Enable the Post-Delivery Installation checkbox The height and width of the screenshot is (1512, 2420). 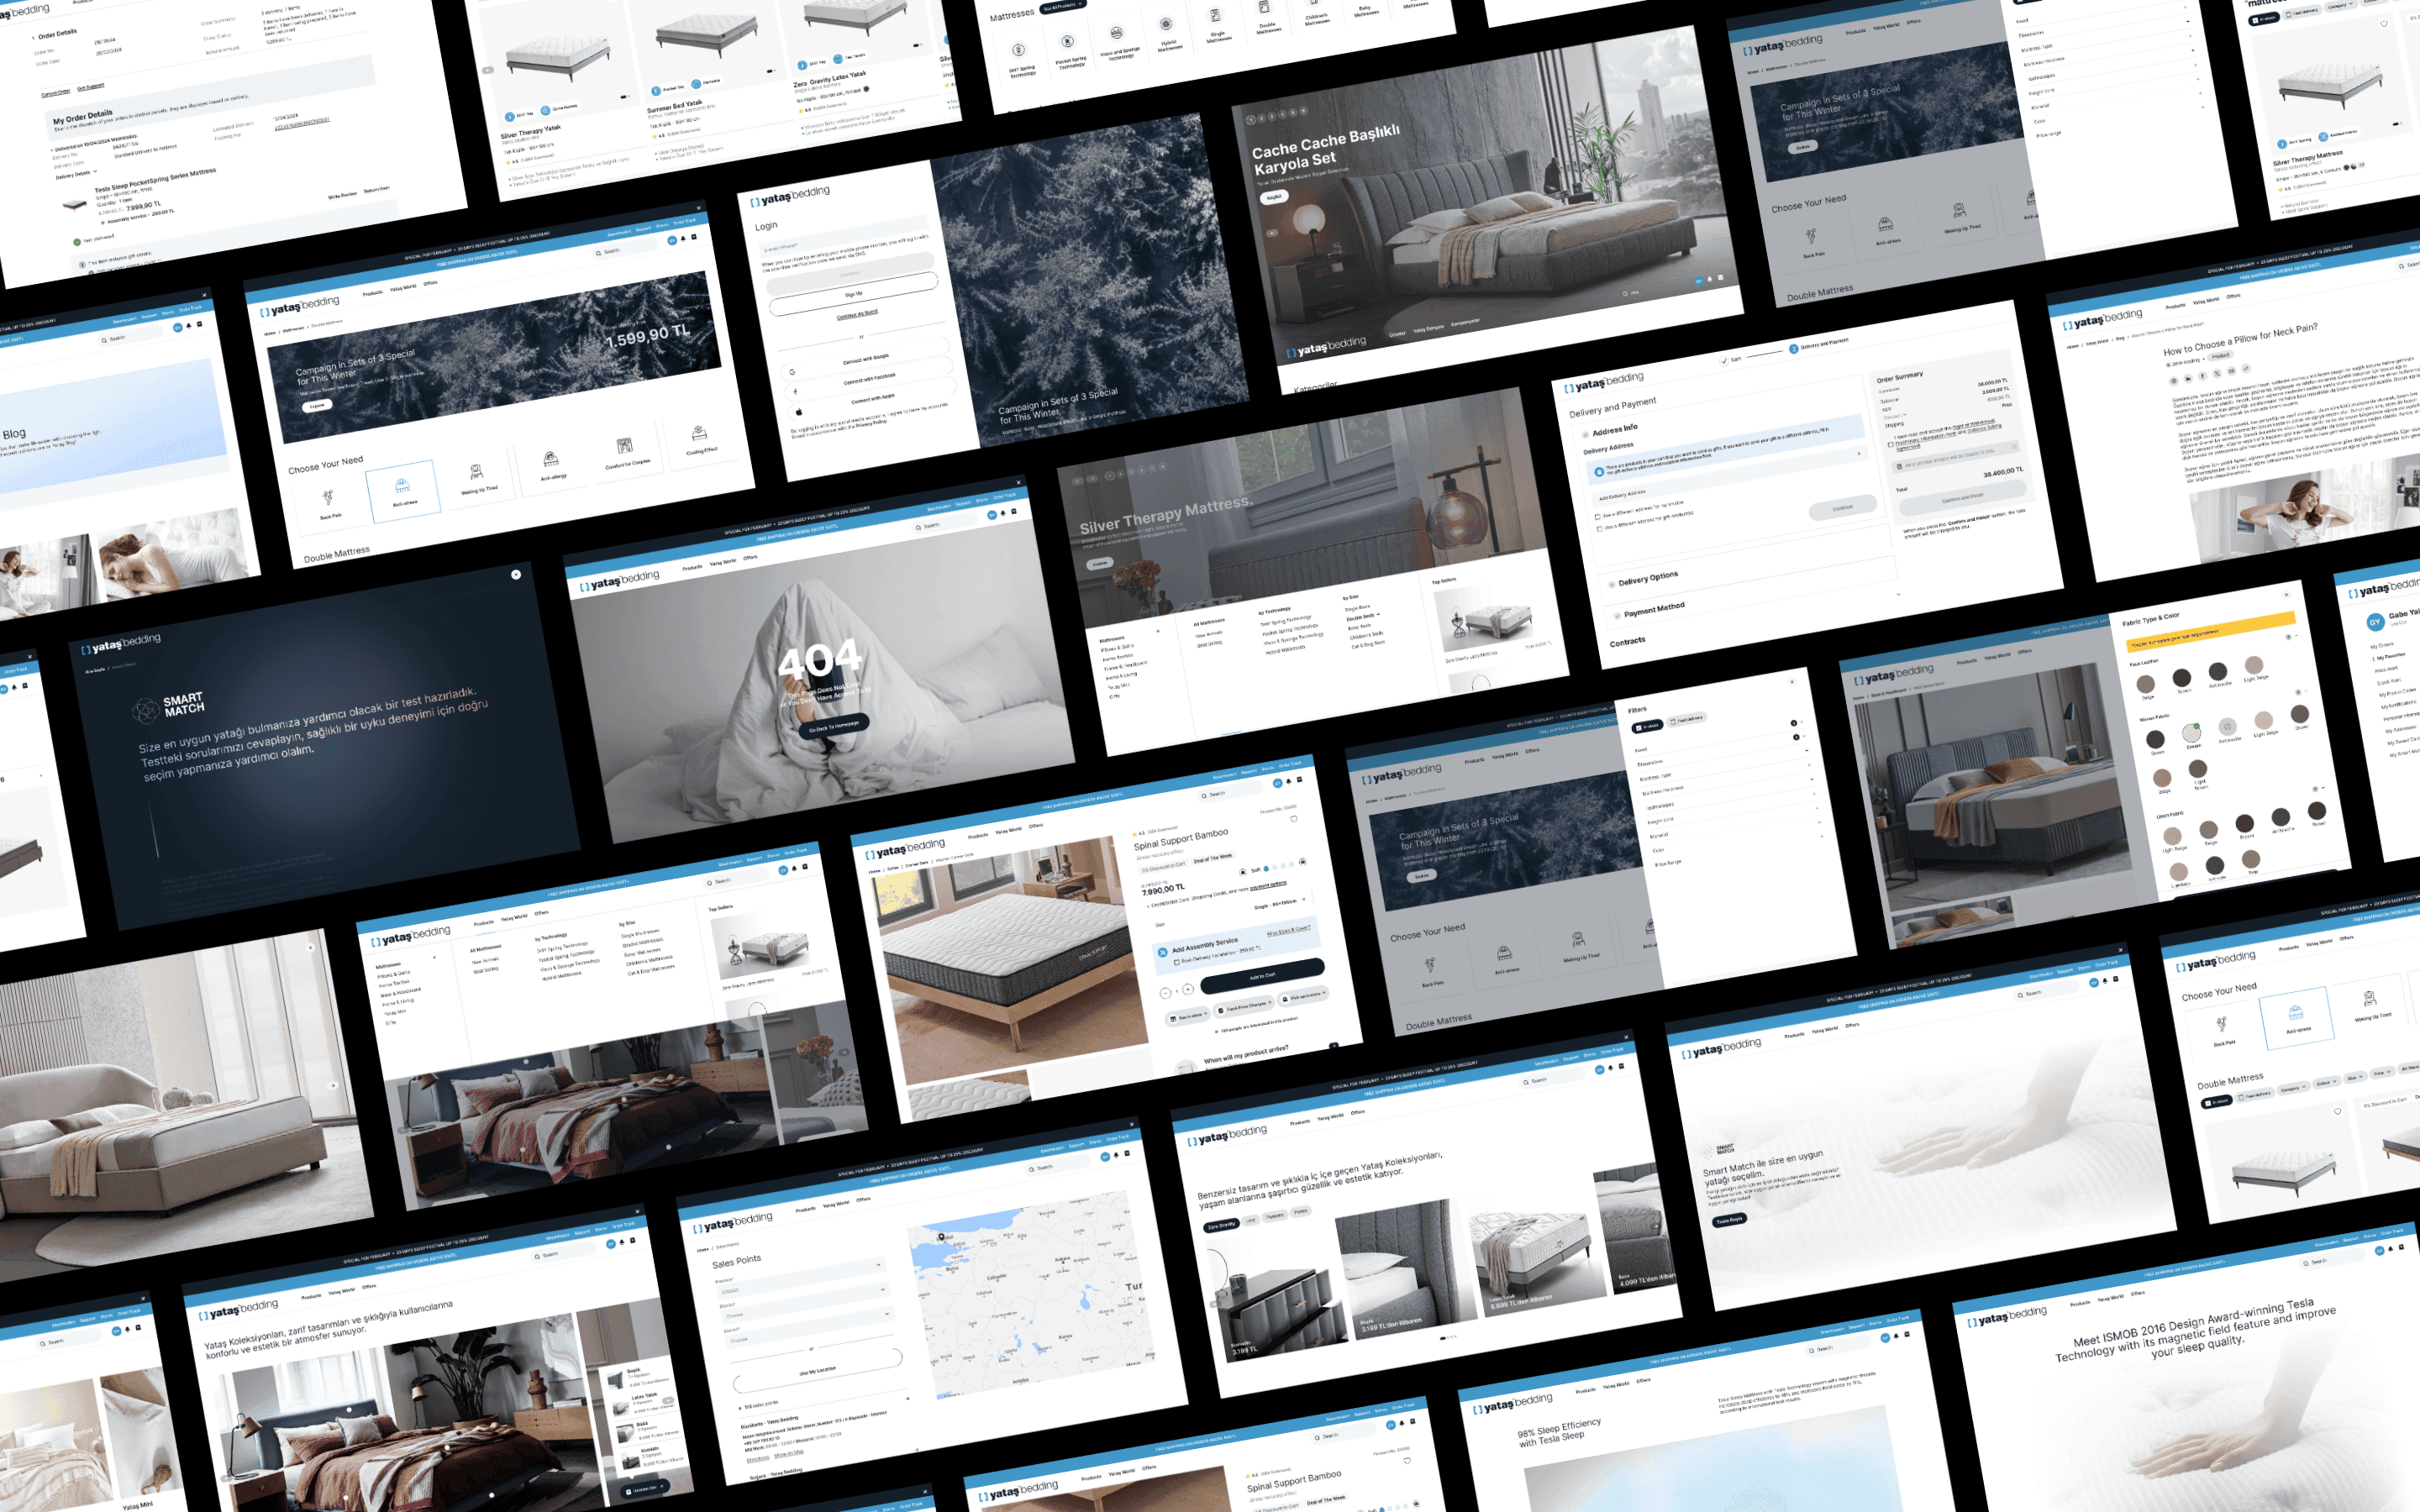(x=1177, y=962)
